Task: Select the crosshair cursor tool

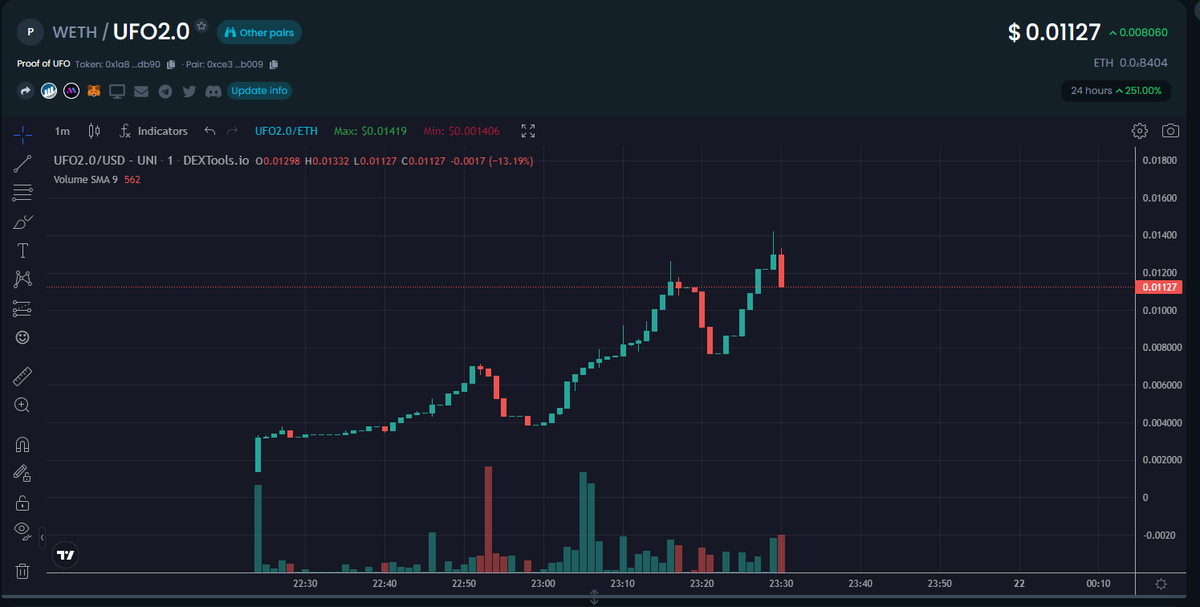Action: [x=22, y=135]
